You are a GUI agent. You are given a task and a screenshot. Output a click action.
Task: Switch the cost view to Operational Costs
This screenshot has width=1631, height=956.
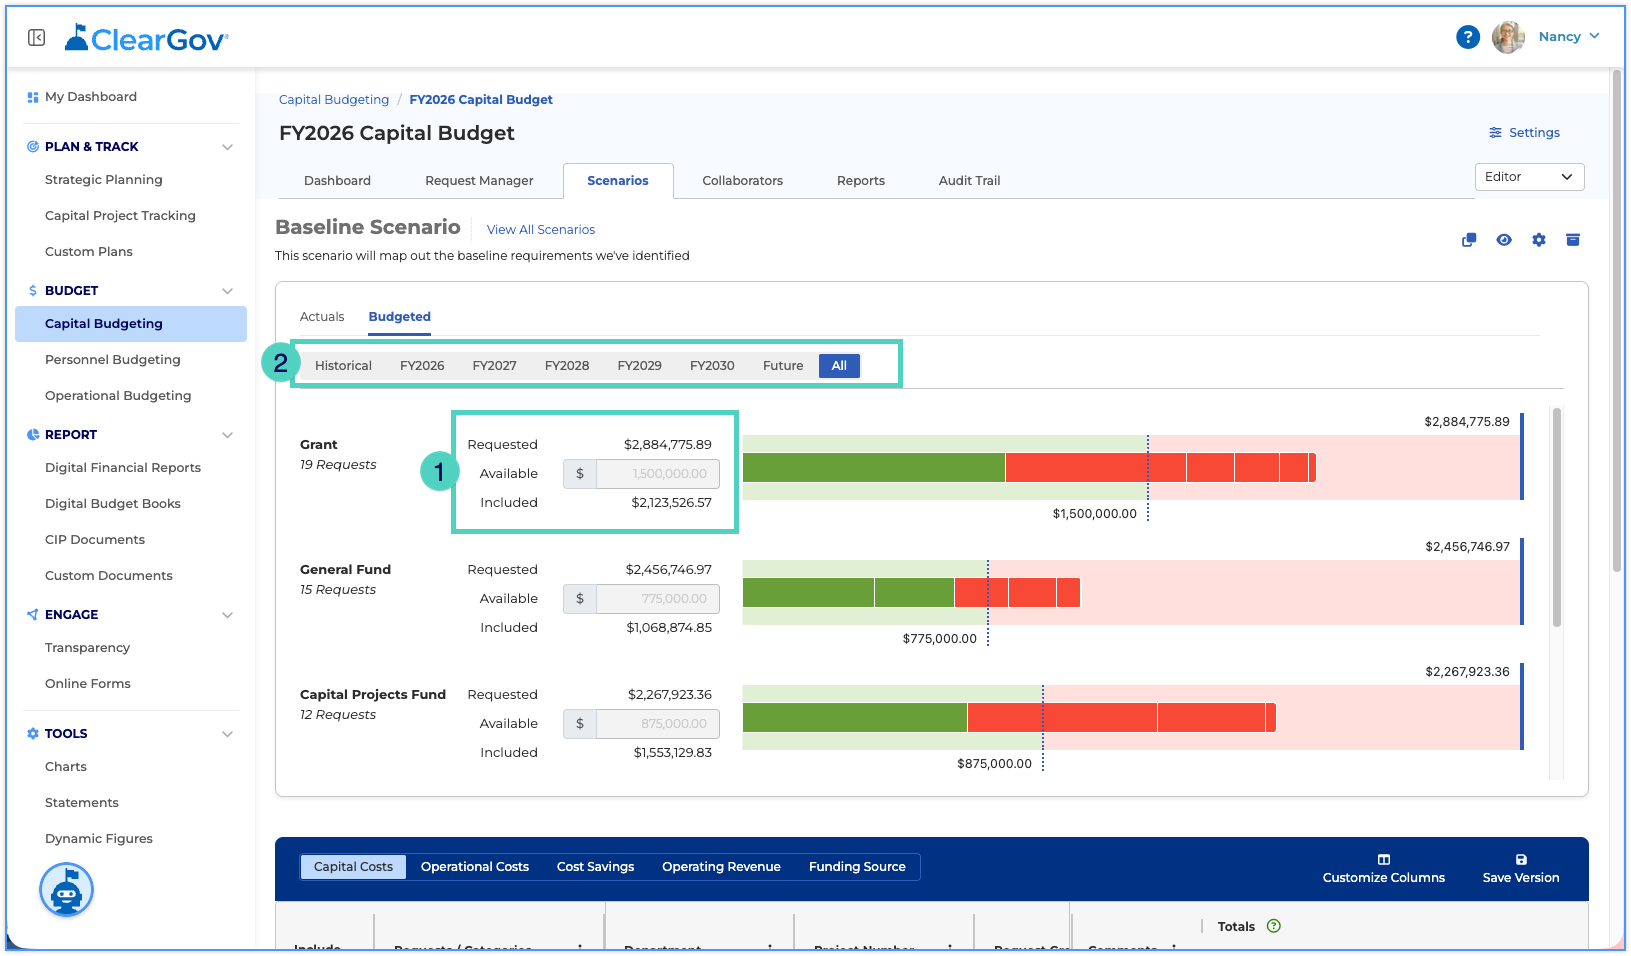[475, 867]
